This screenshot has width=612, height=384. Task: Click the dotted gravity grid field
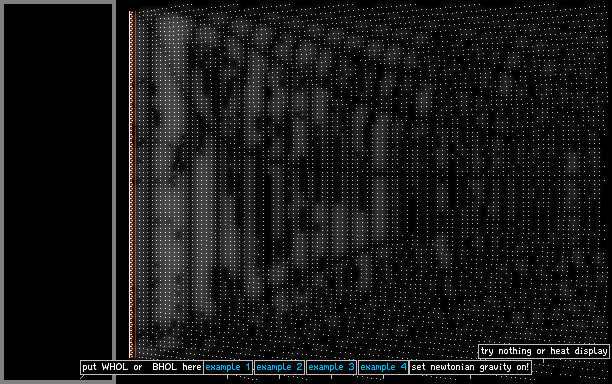pos(371,180)
